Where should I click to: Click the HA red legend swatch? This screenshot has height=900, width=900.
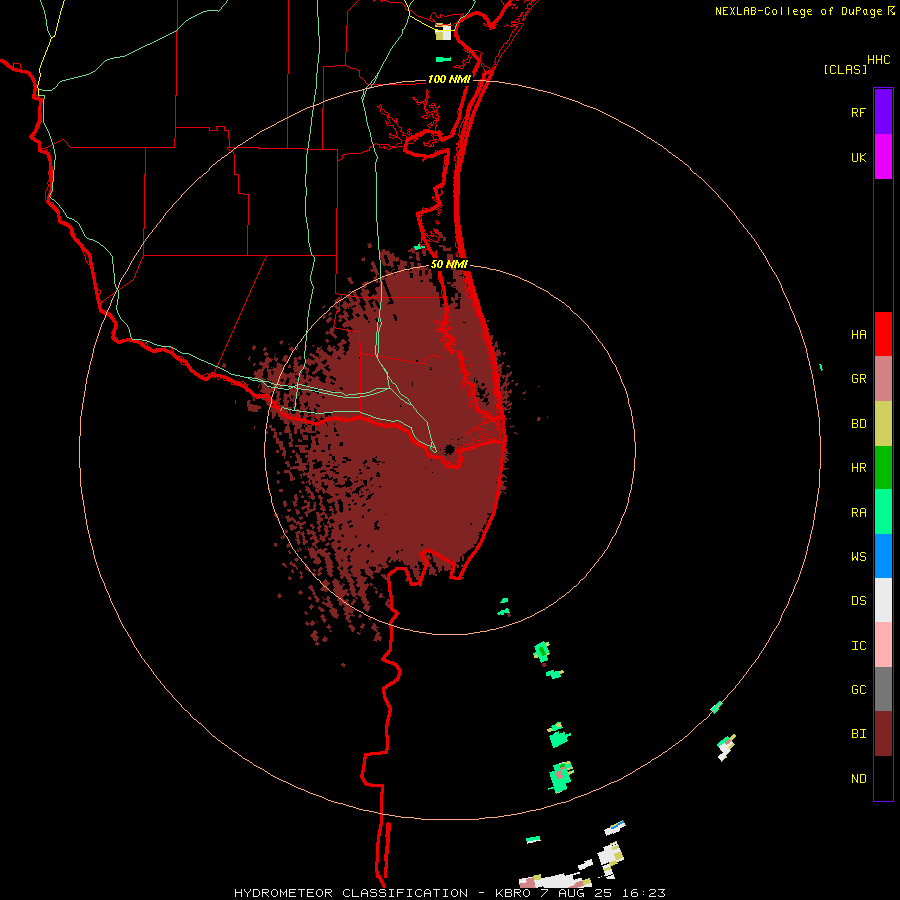click(x=883, y=334)
